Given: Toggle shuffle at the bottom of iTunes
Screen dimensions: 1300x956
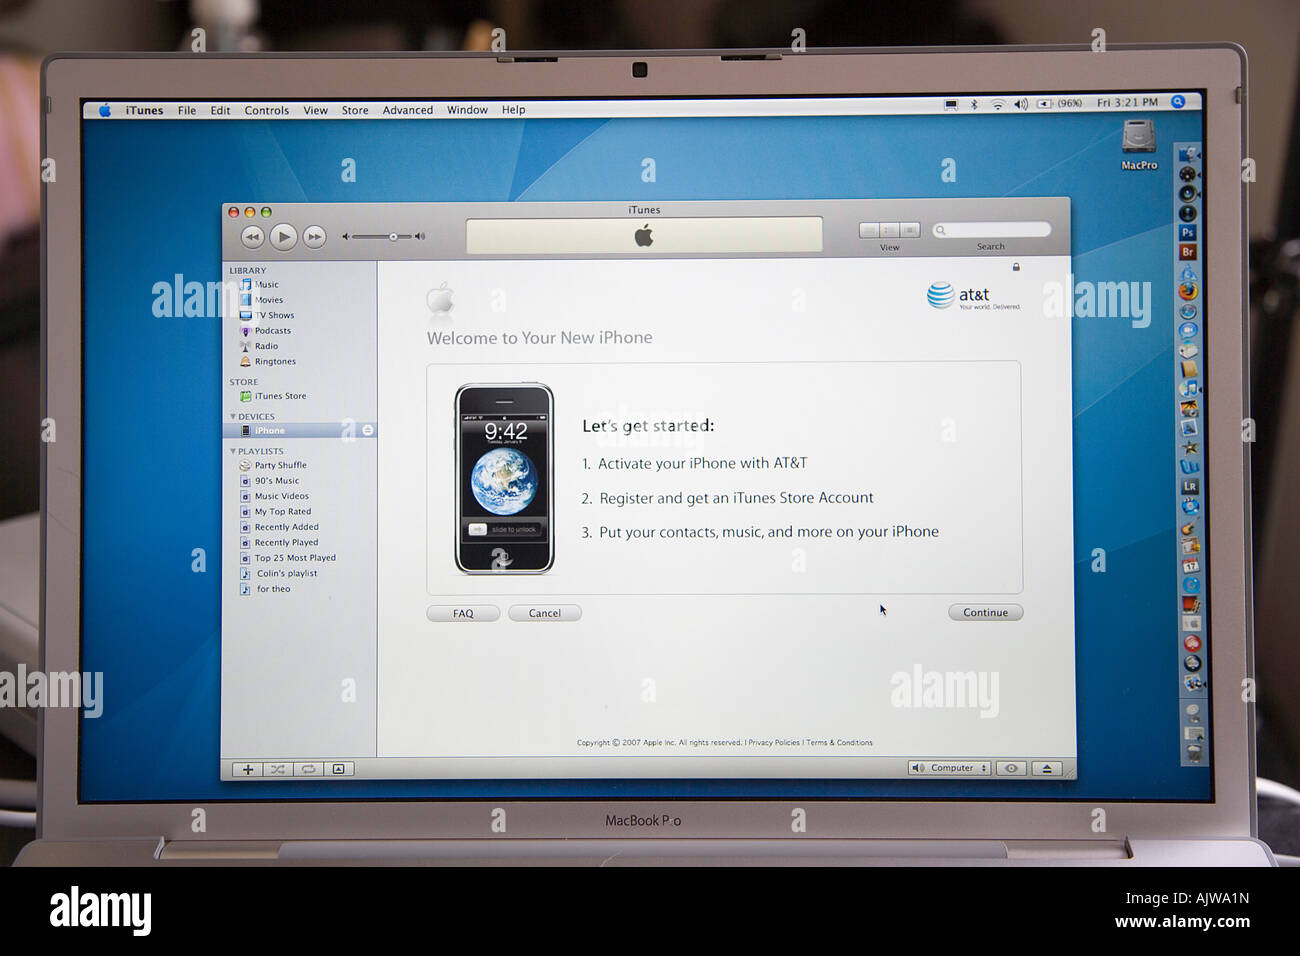Looking at the screenshot, I should click(x=277, y=769).
